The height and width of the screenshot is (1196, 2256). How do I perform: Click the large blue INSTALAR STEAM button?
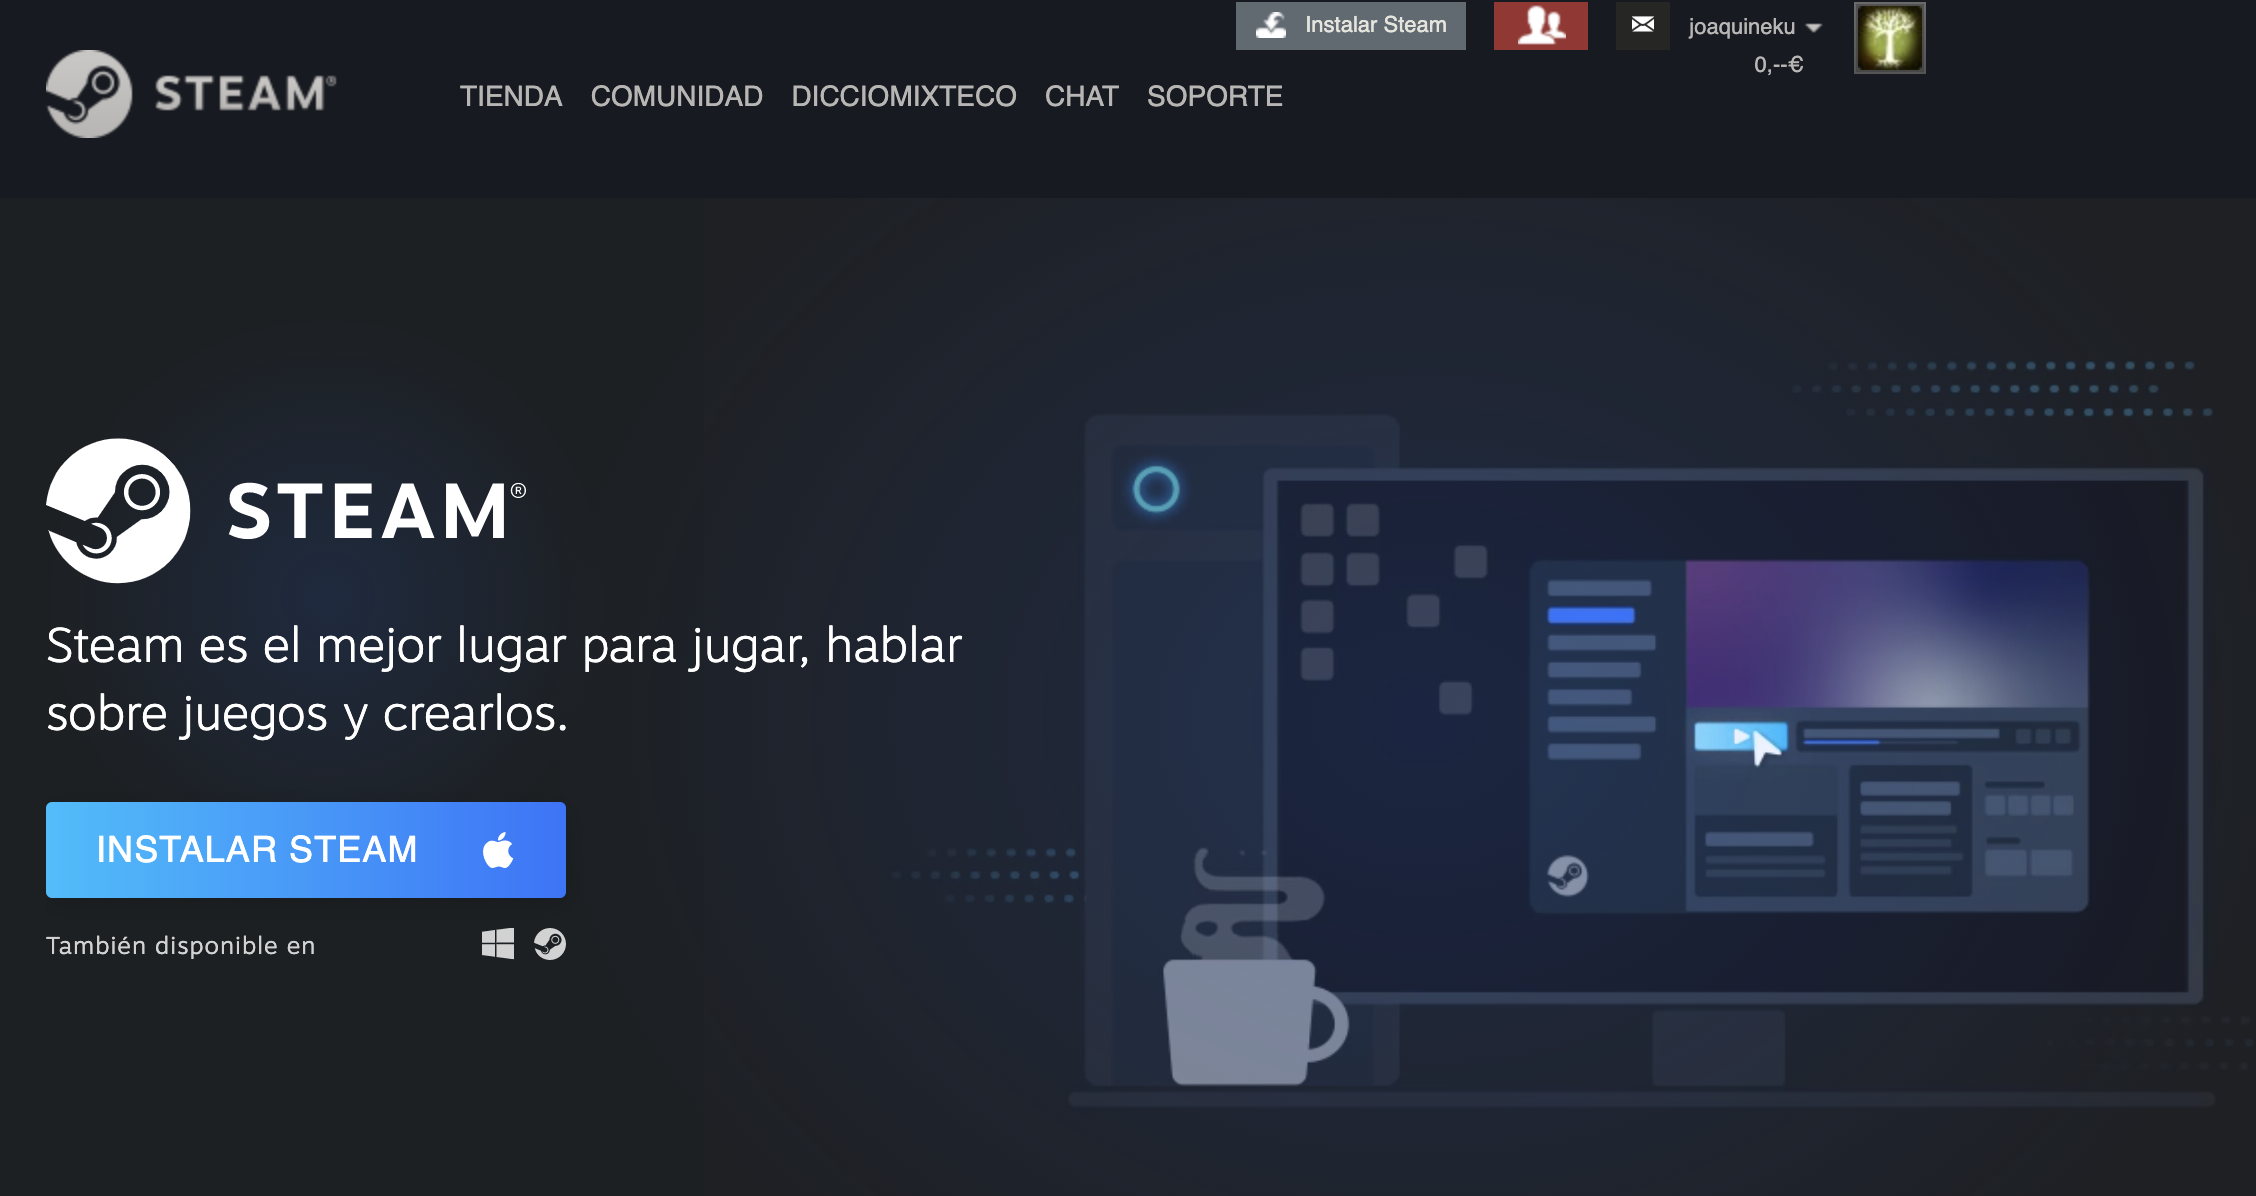click(x=306, y=850)
